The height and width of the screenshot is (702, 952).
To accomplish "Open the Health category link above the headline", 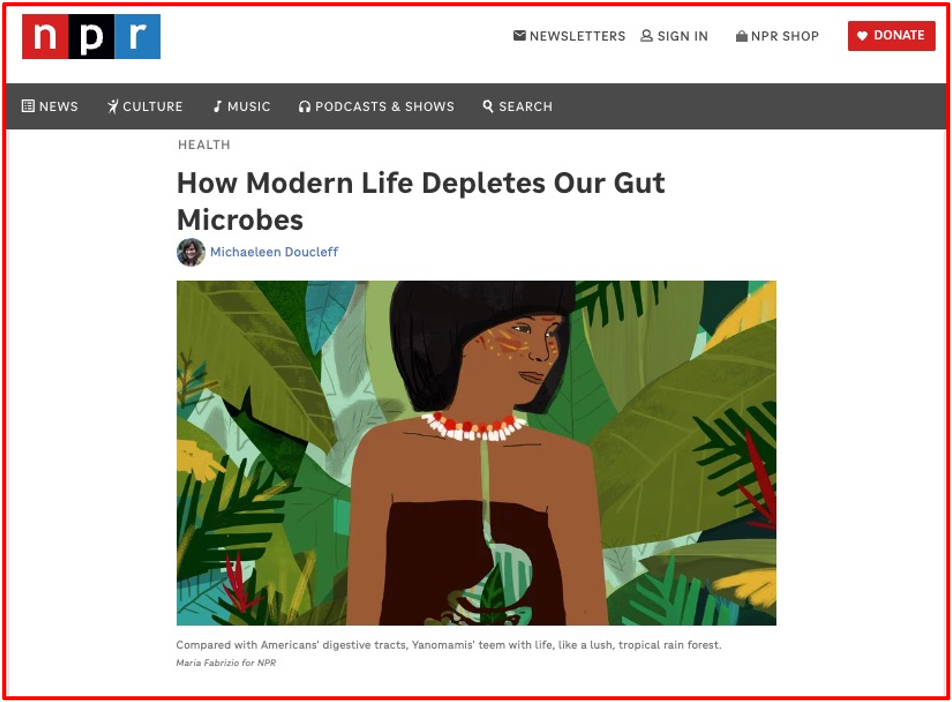I will pyautogui.click(x=204, y=145).
